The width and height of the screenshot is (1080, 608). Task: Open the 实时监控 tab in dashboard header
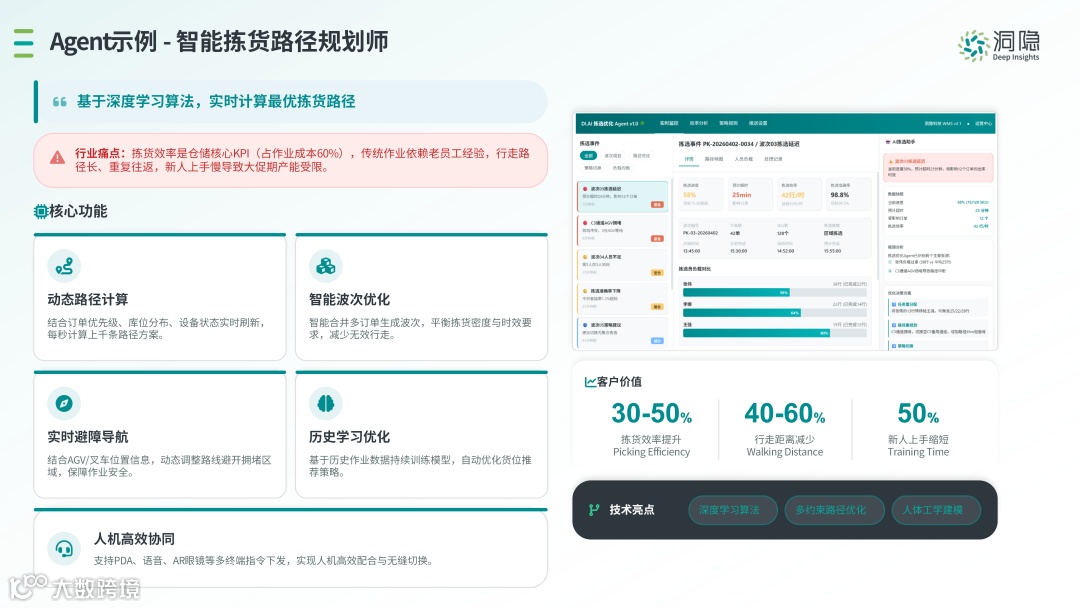pos(669,123)
